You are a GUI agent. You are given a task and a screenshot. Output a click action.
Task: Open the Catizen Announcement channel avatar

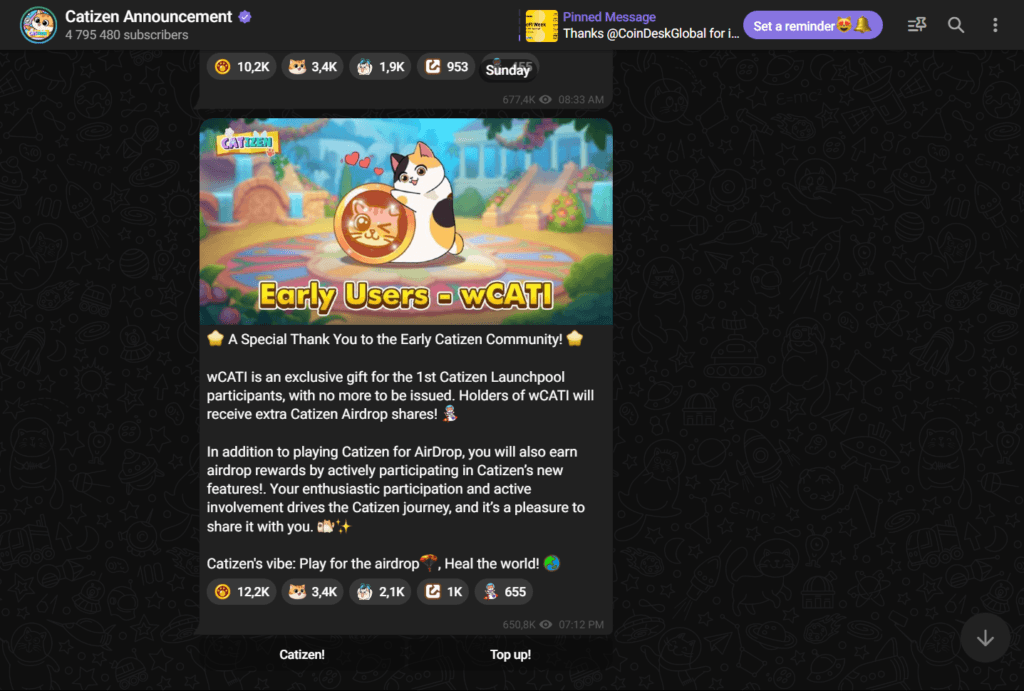click(x=38, y=25)
